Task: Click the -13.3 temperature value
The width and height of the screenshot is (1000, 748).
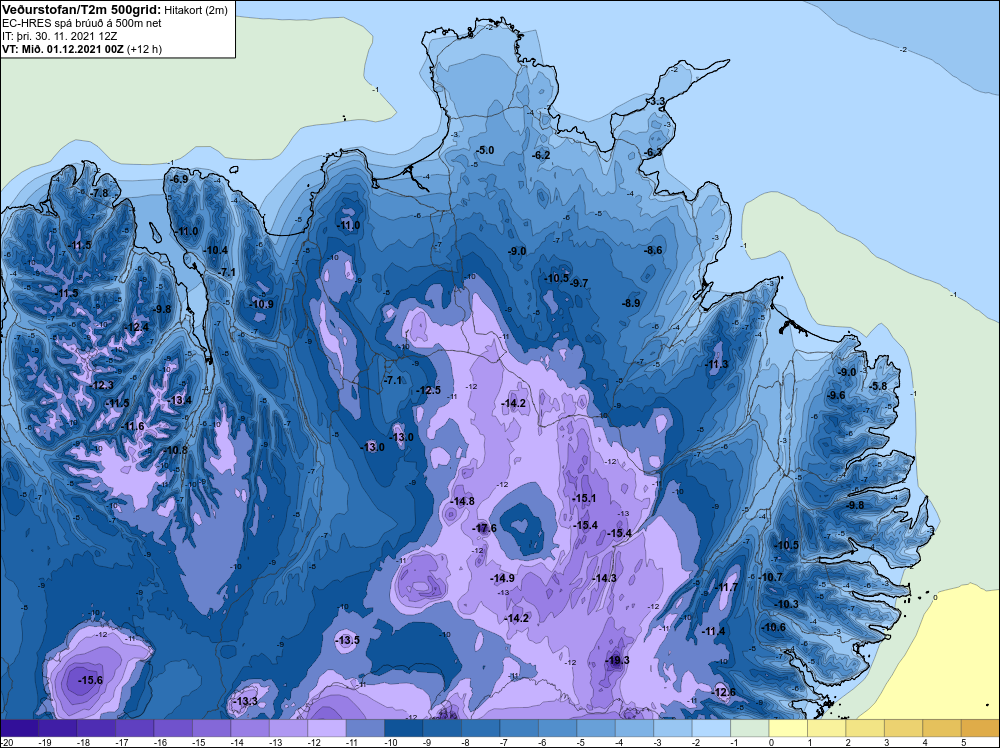Action: click(x=246, y=701)
